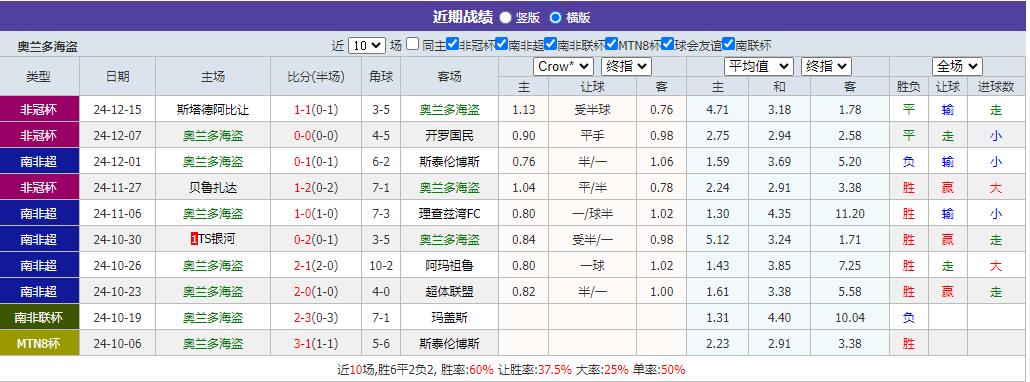Open away team 开罗国民

[x=449, y=136]
